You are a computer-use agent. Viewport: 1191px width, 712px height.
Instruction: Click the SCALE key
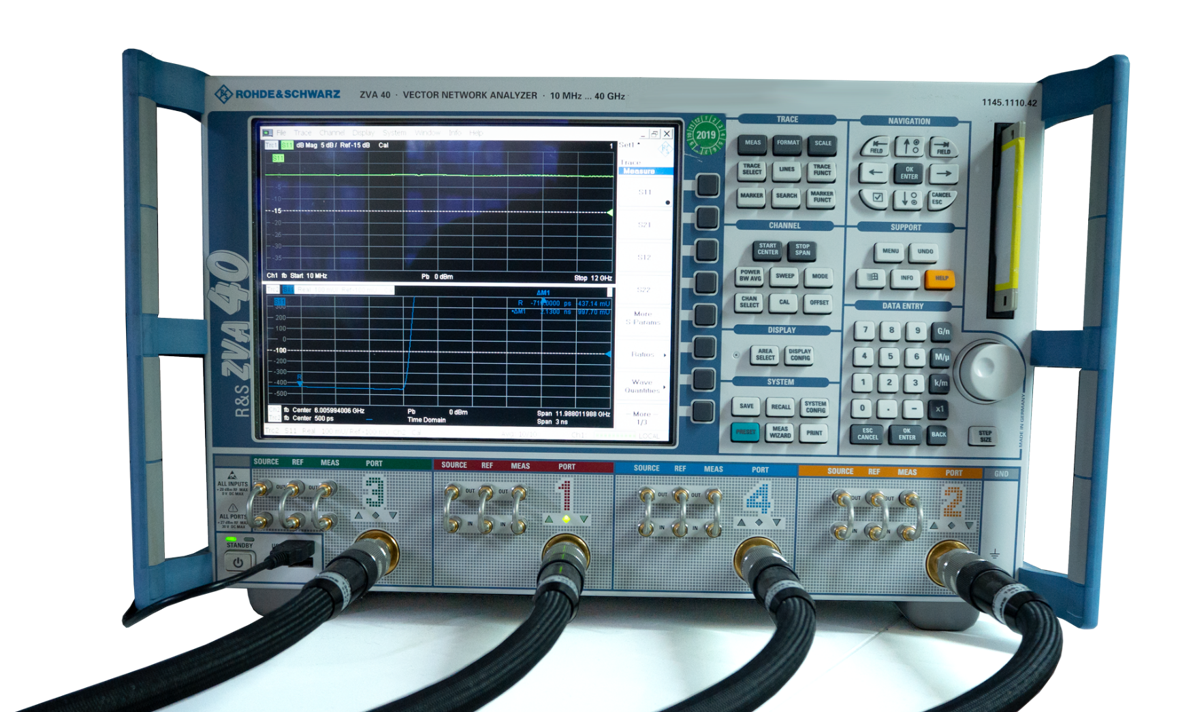[823, 144]
